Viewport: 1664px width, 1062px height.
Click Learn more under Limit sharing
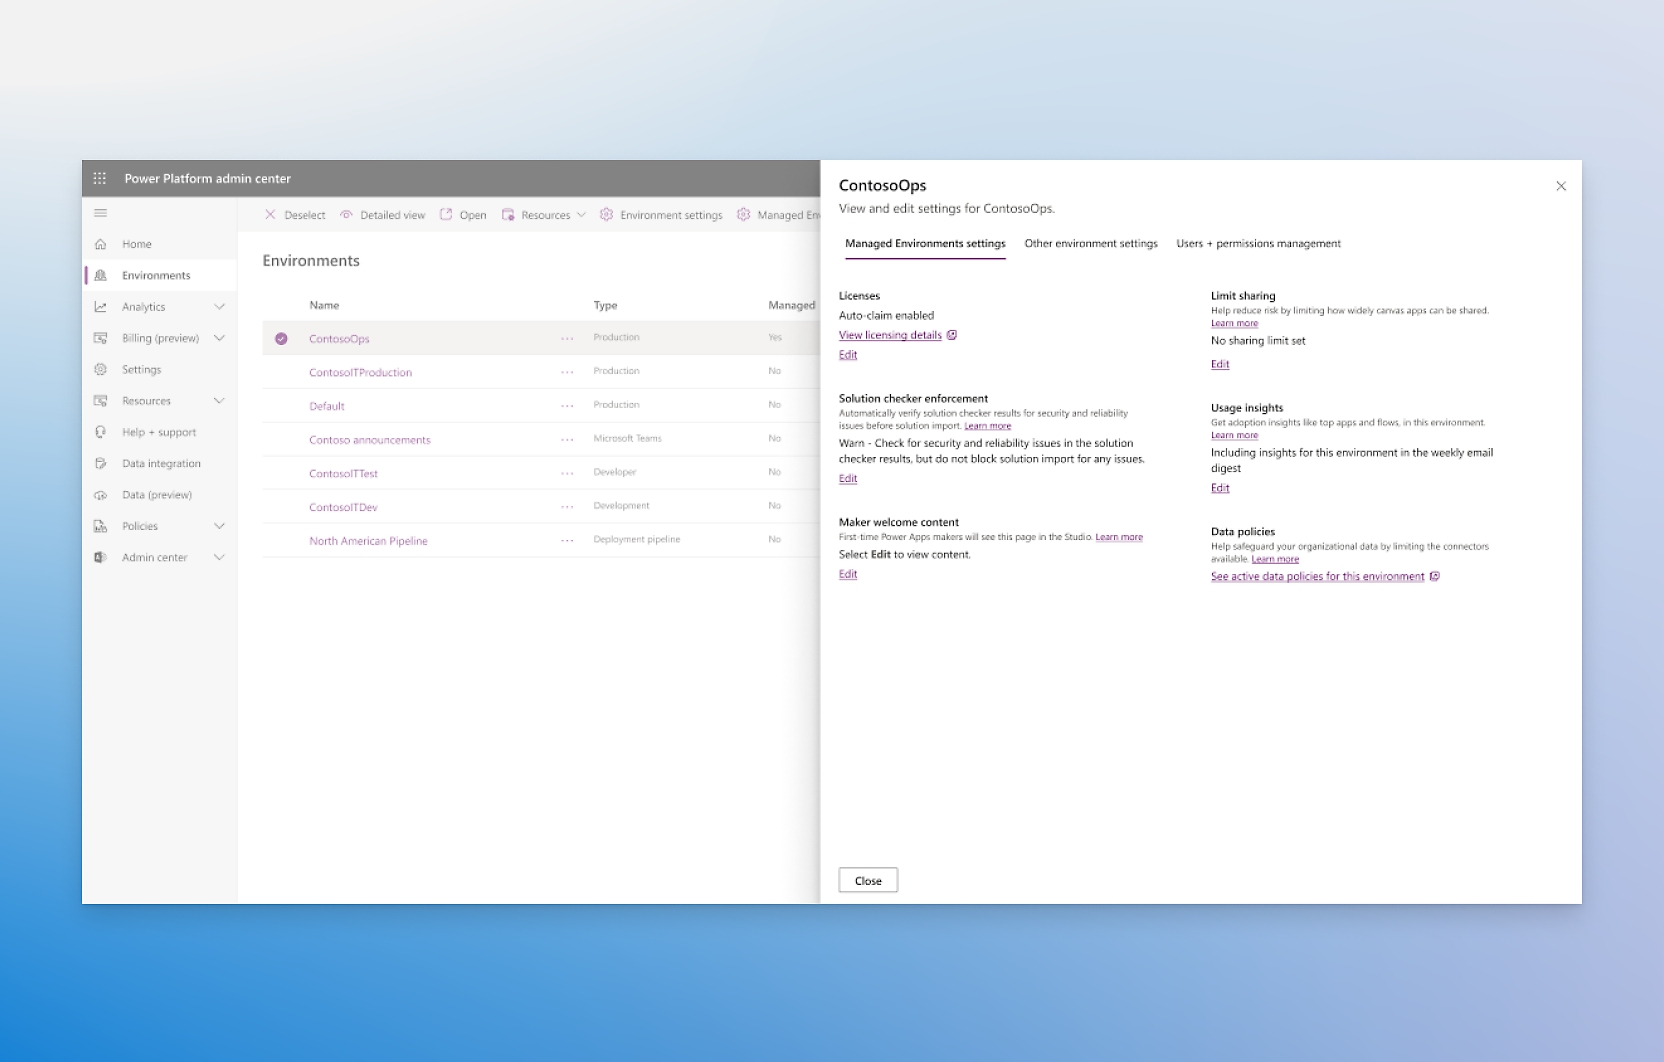pos(1234,323)
